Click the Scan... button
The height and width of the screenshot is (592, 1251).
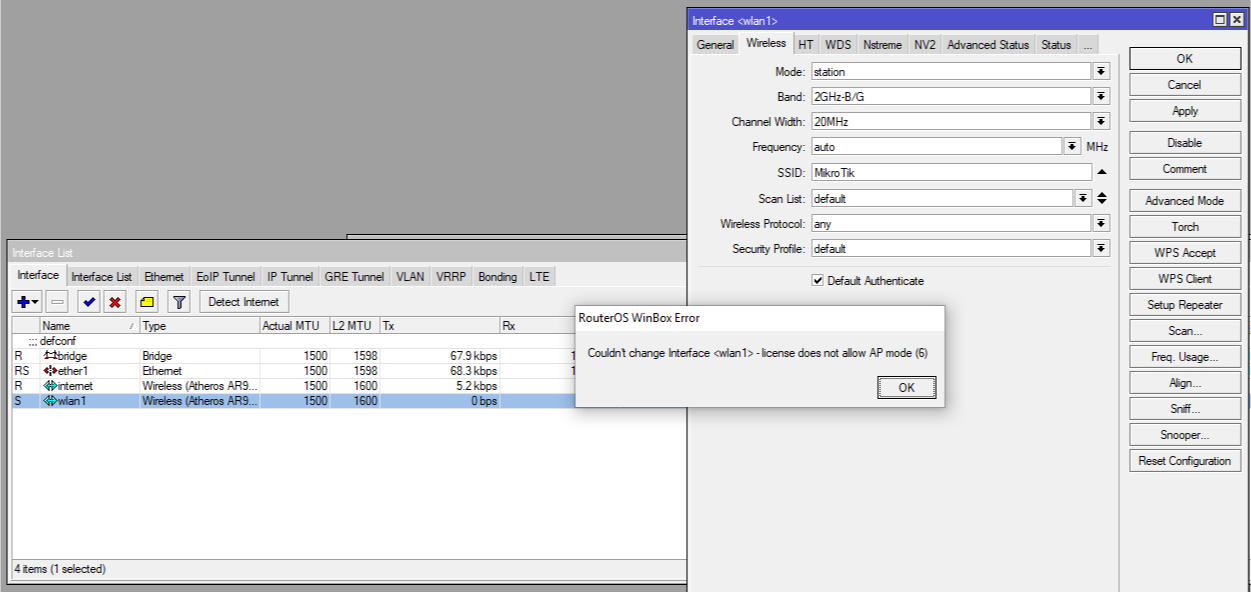click(x=1185, y=331)
